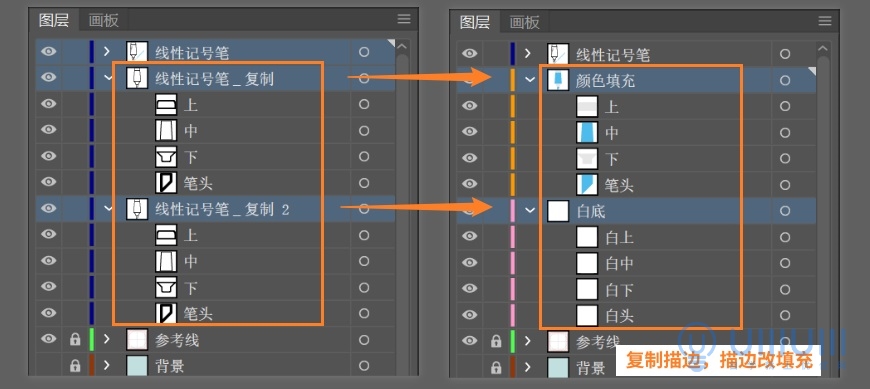
Task: Hide the 参考线 layer in left panel
Action: click(49, 339)
